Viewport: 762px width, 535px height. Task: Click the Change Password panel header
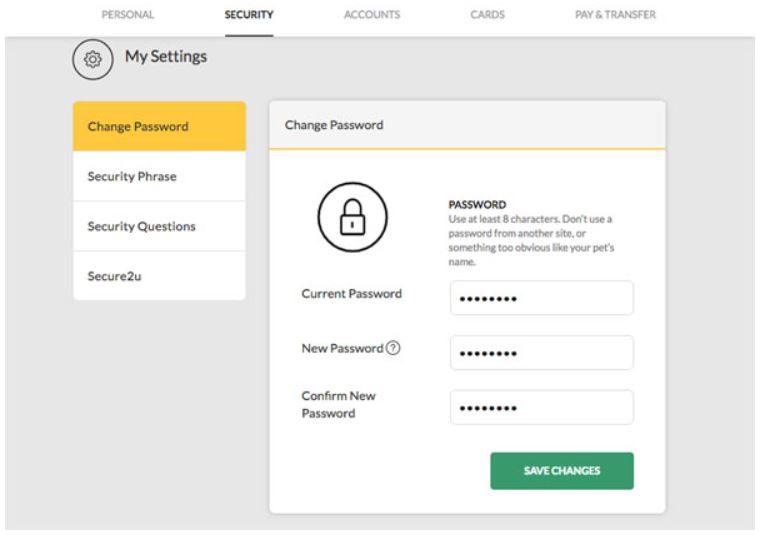click(467, 125)
